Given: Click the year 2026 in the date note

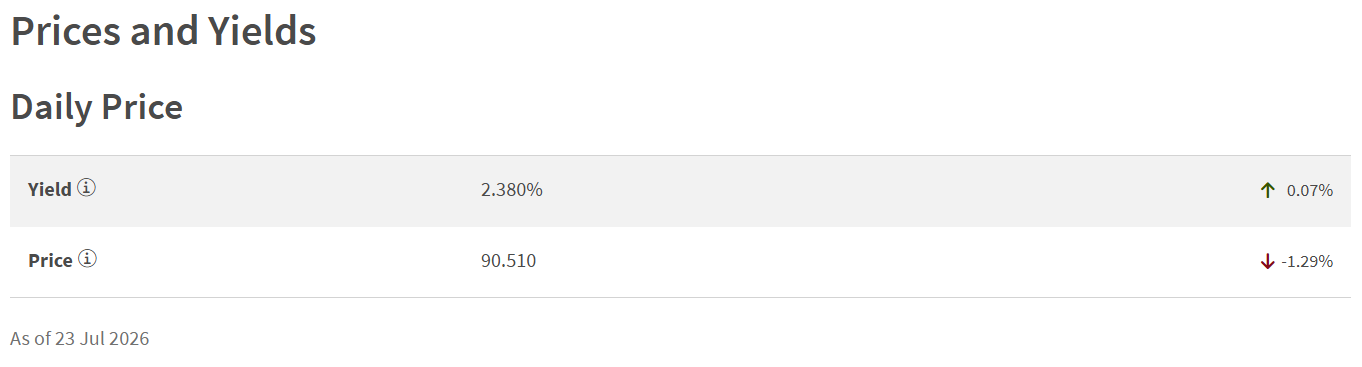Looking at the screenshot, I should [x=130, y=339].
